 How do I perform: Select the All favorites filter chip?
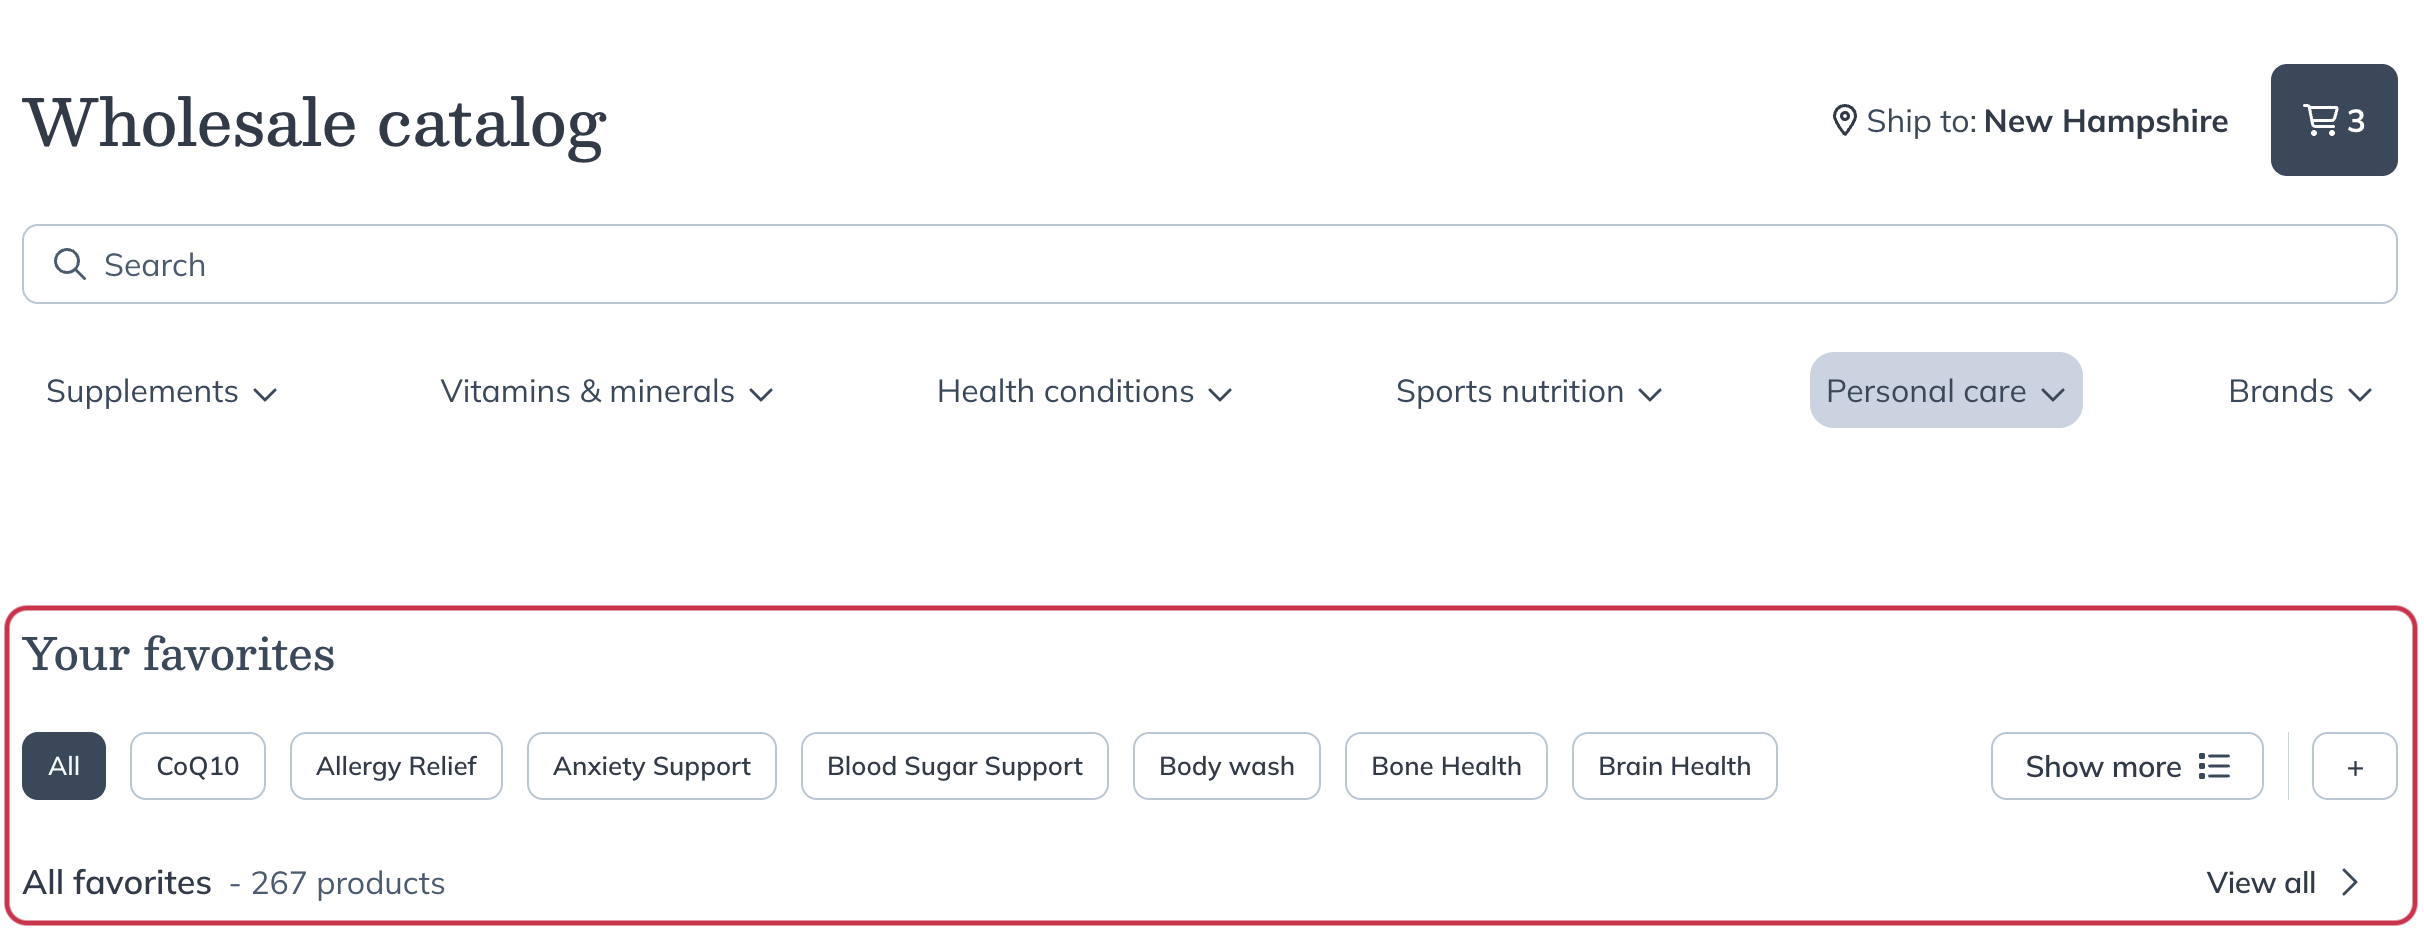click(x=64, y=766)
